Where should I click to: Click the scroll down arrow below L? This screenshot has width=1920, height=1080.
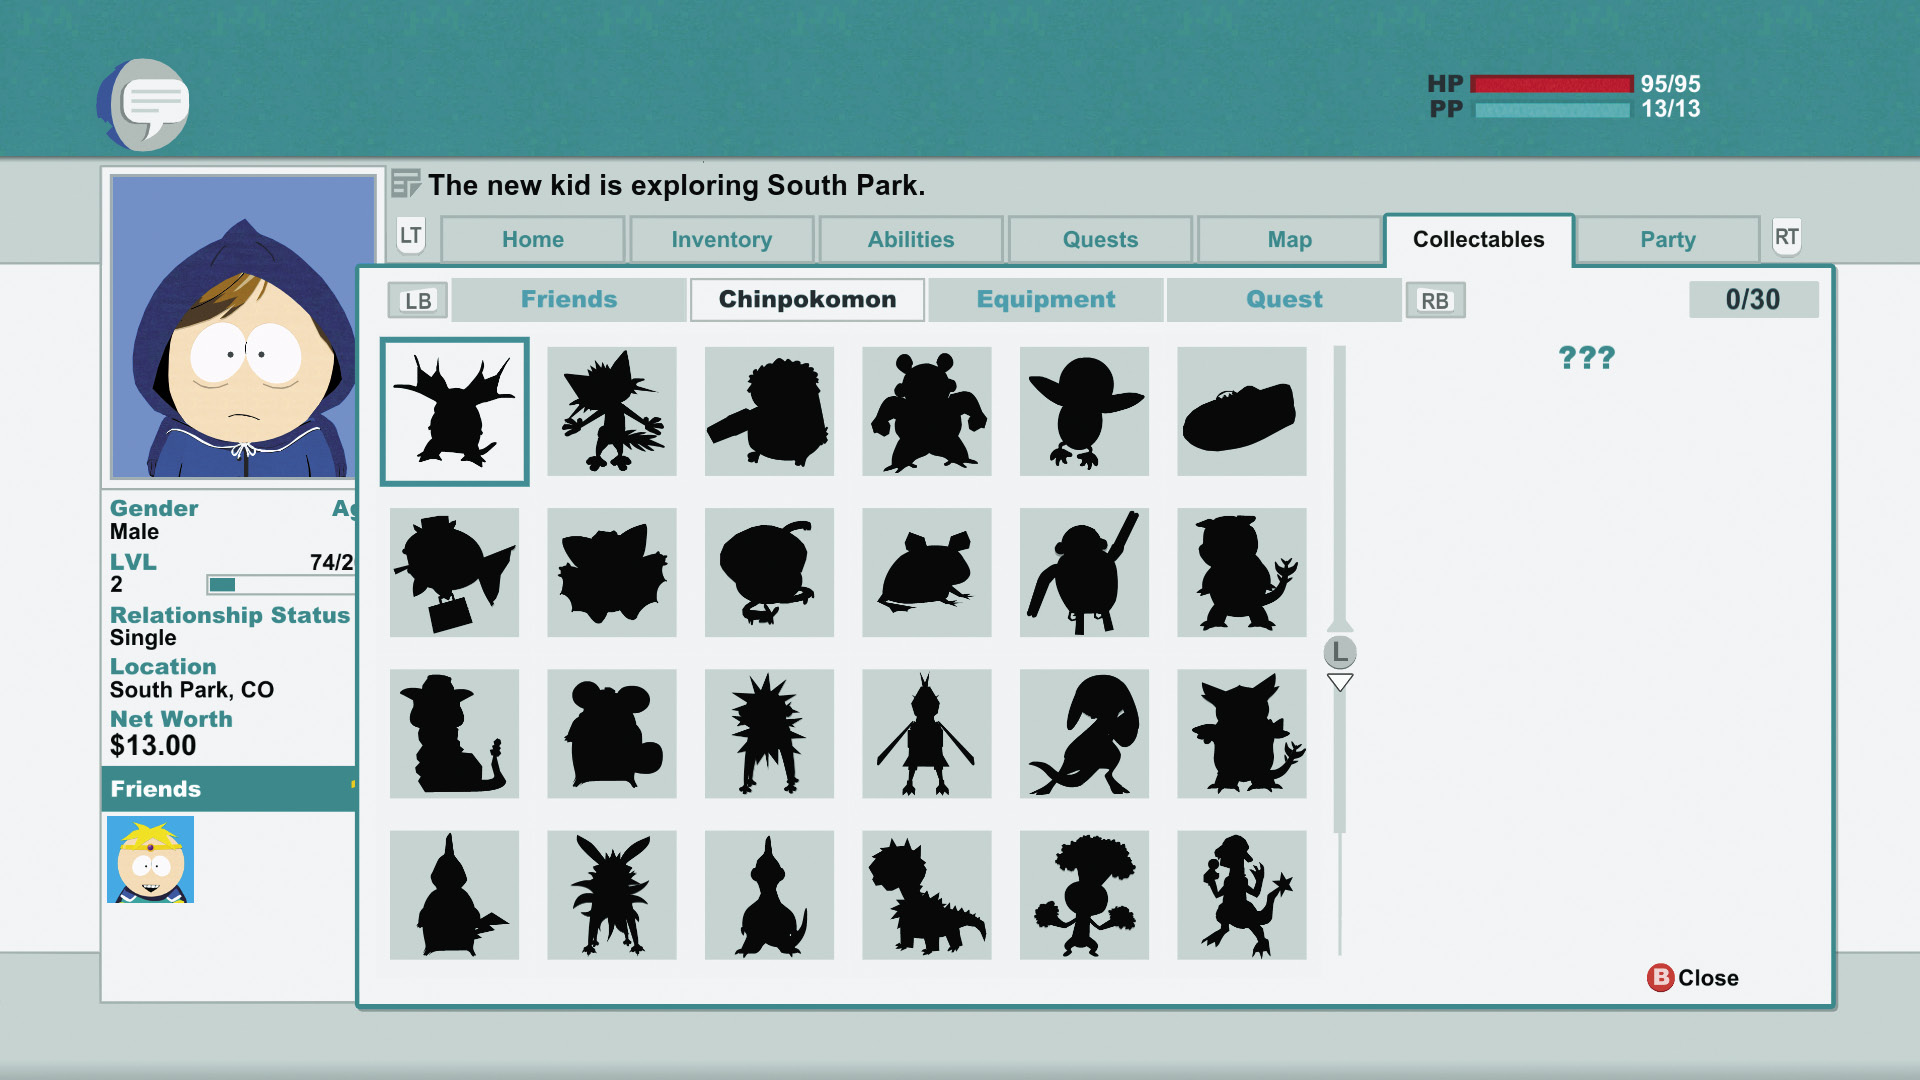(1340, 682)
